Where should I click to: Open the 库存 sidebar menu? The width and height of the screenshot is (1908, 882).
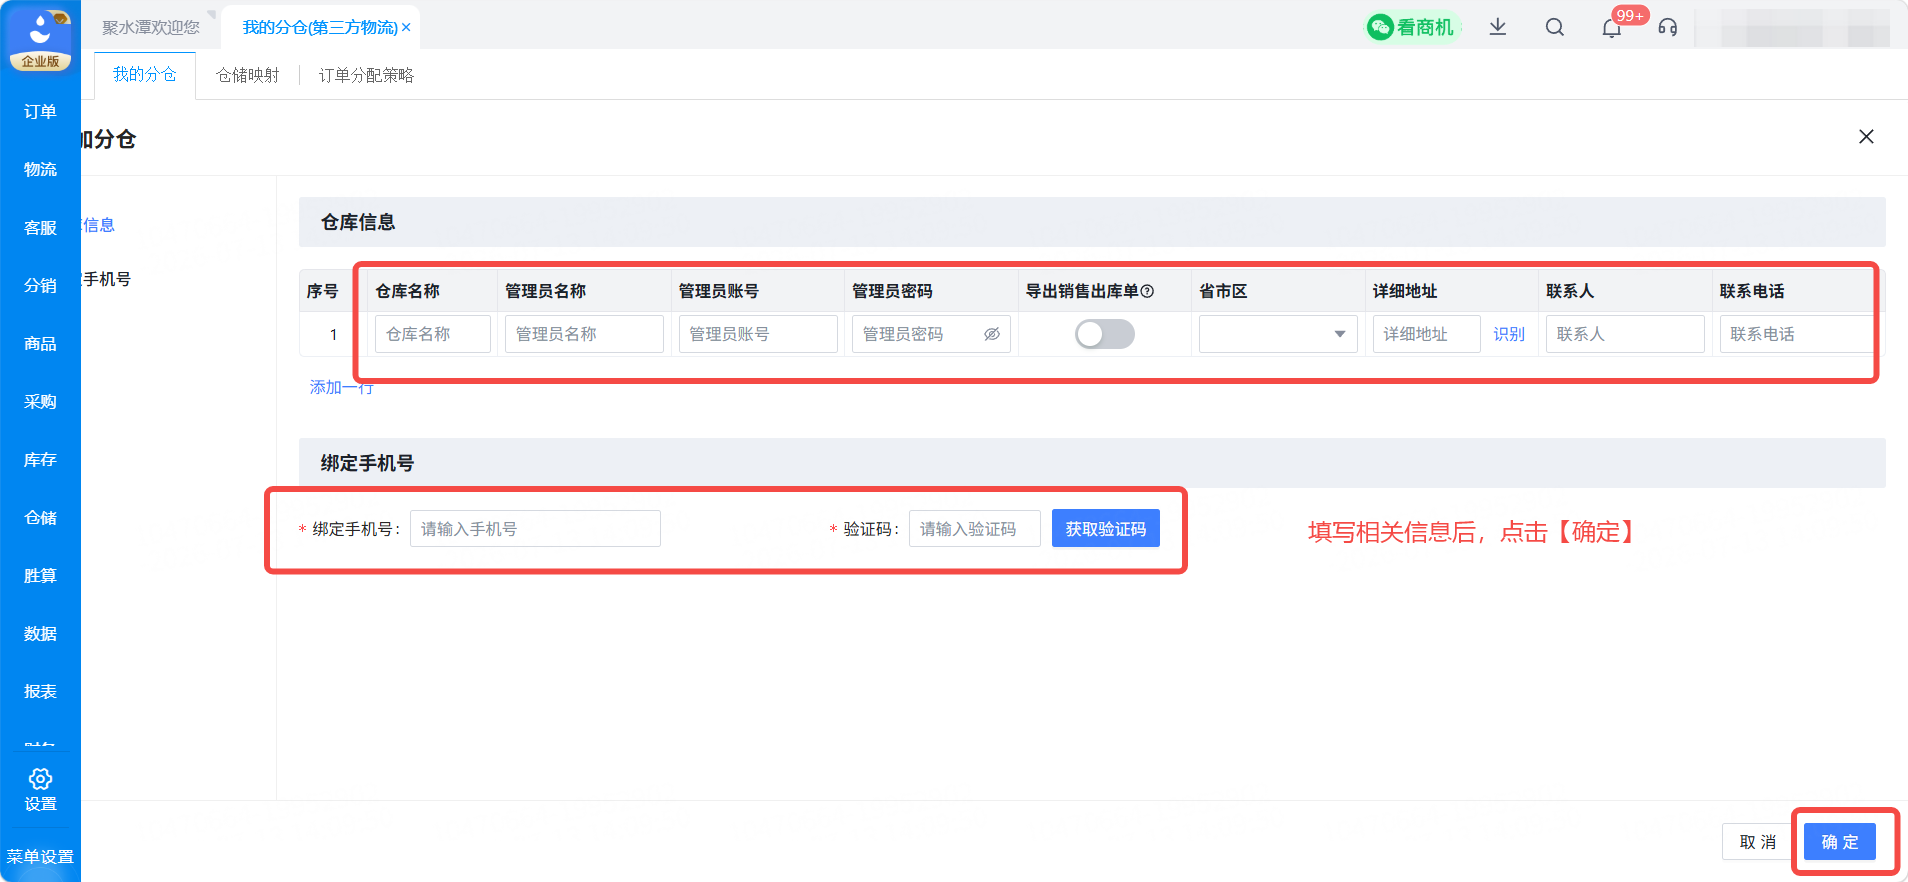point(40,460)
